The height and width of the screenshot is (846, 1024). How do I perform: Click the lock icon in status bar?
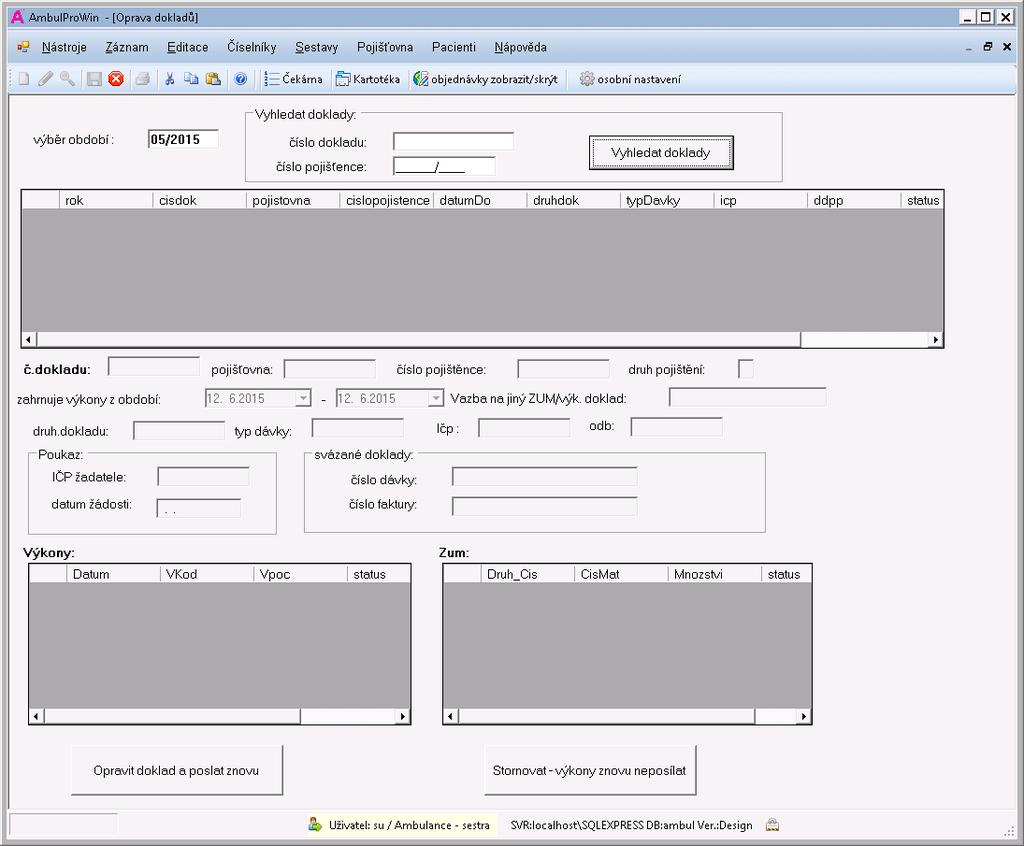pos(773,824)
